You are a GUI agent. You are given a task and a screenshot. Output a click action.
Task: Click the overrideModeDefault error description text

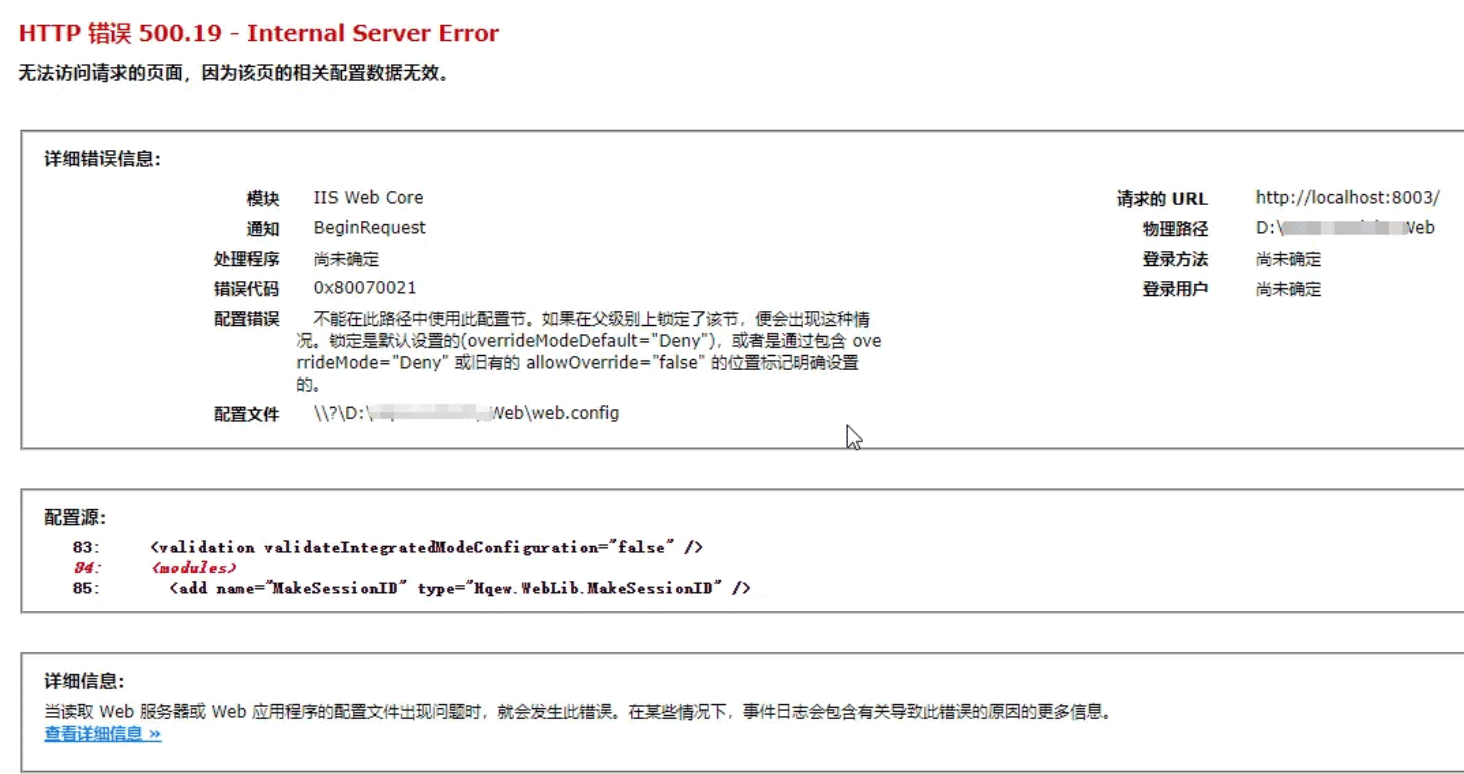click(589, 351)
